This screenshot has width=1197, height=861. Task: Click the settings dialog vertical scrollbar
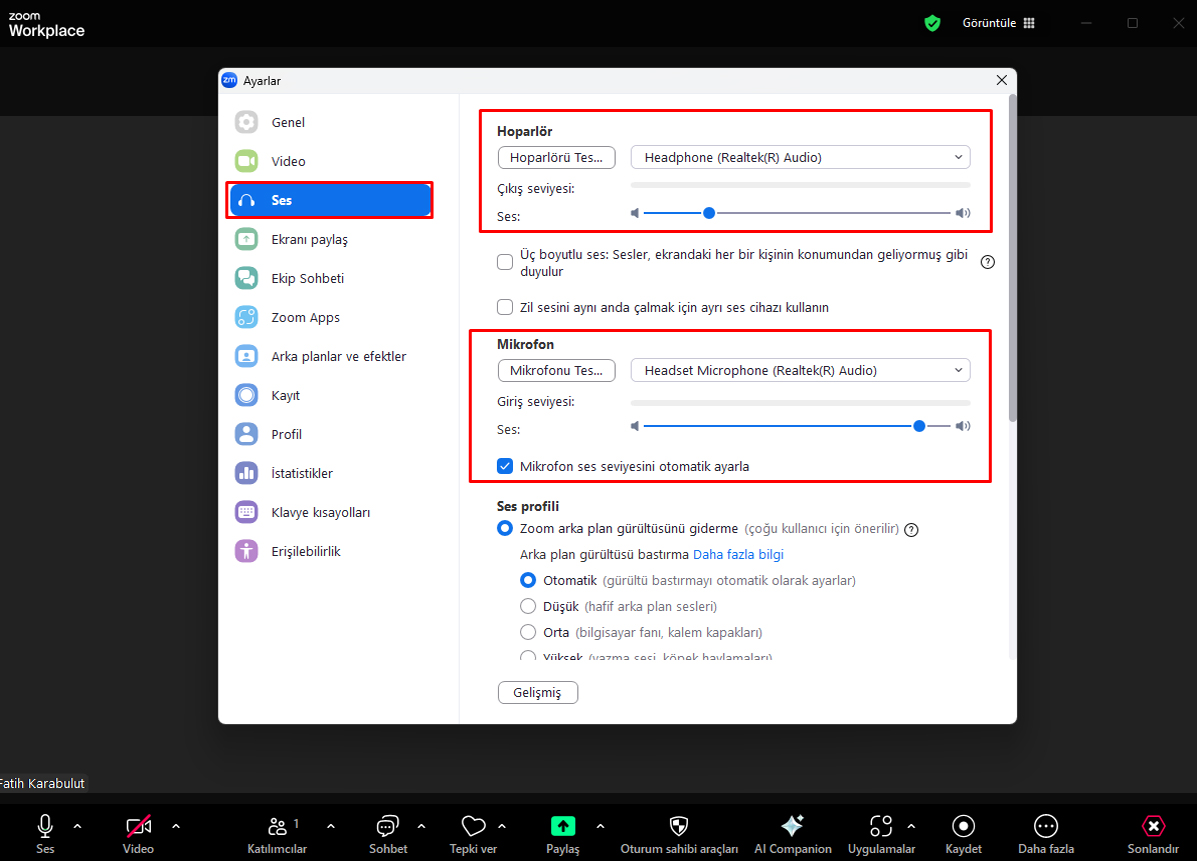pos(1012,260)
